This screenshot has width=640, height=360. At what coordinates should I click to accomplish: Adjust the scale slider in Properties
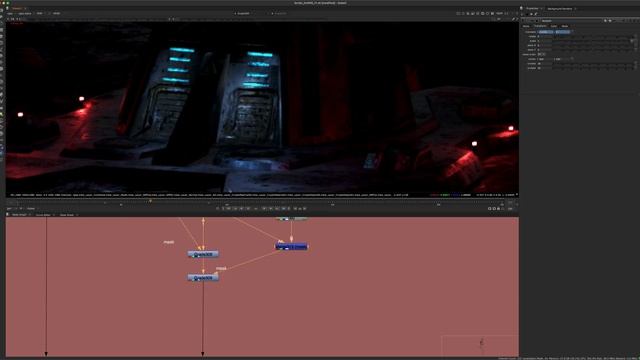[x=592, y=41]
